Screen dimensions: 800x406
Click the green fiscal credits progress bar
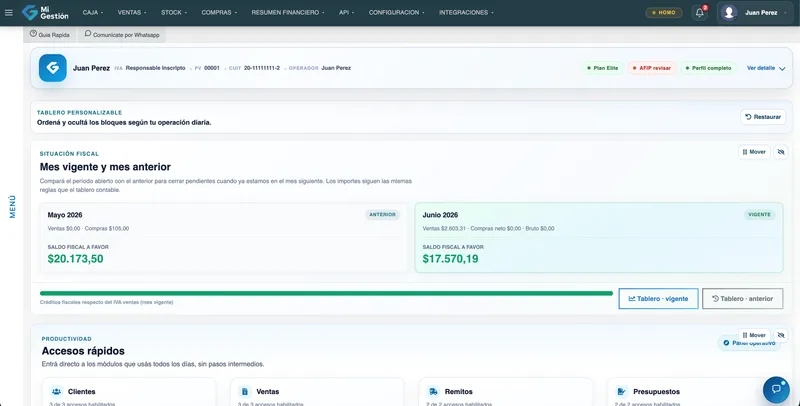coord(326,293)
